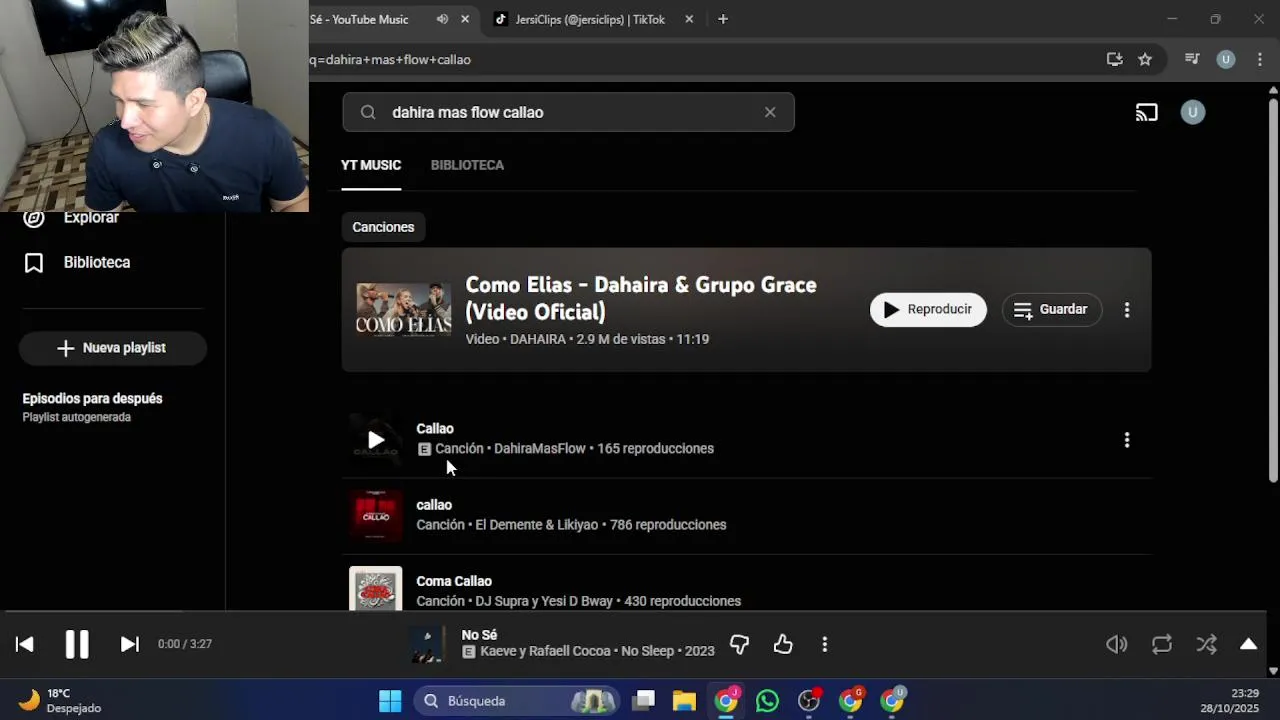Click 'No Sé' now-playing title
Image resolution: width=1280 pixels, height=720 pixels.
pyautogui.click(x=479, y=635)
